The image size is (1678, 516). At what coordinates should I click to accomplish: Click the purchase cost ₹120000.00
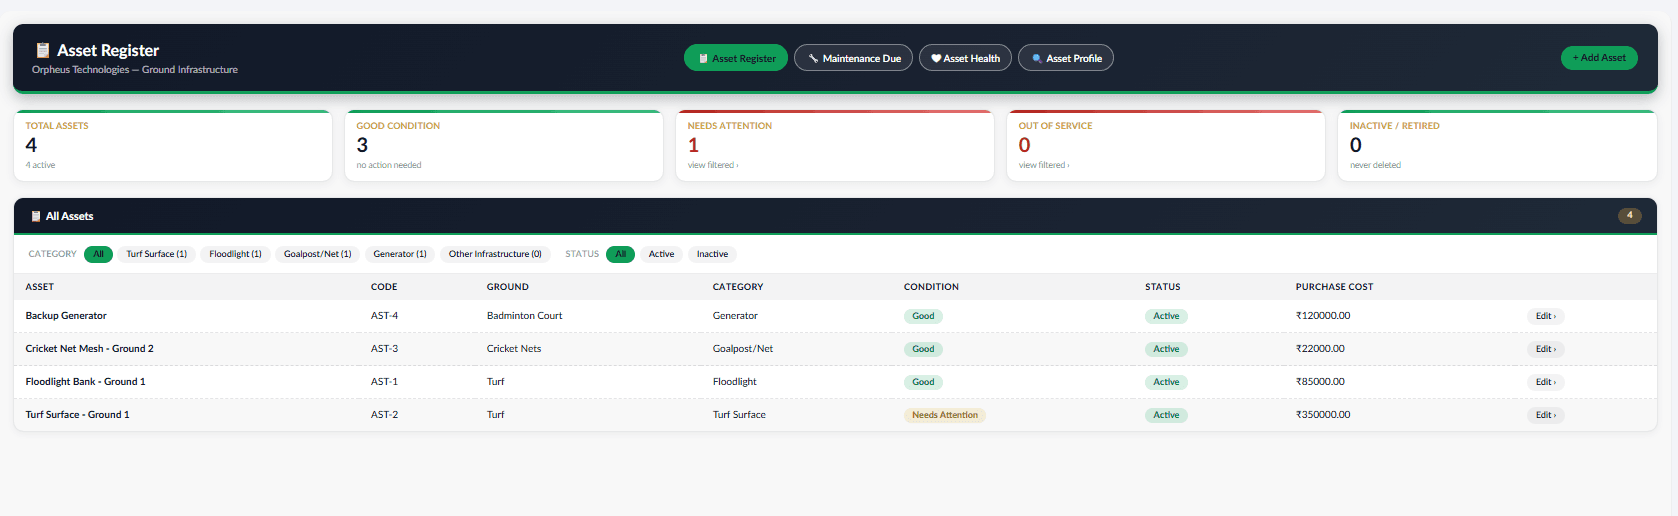point(1323,316)
